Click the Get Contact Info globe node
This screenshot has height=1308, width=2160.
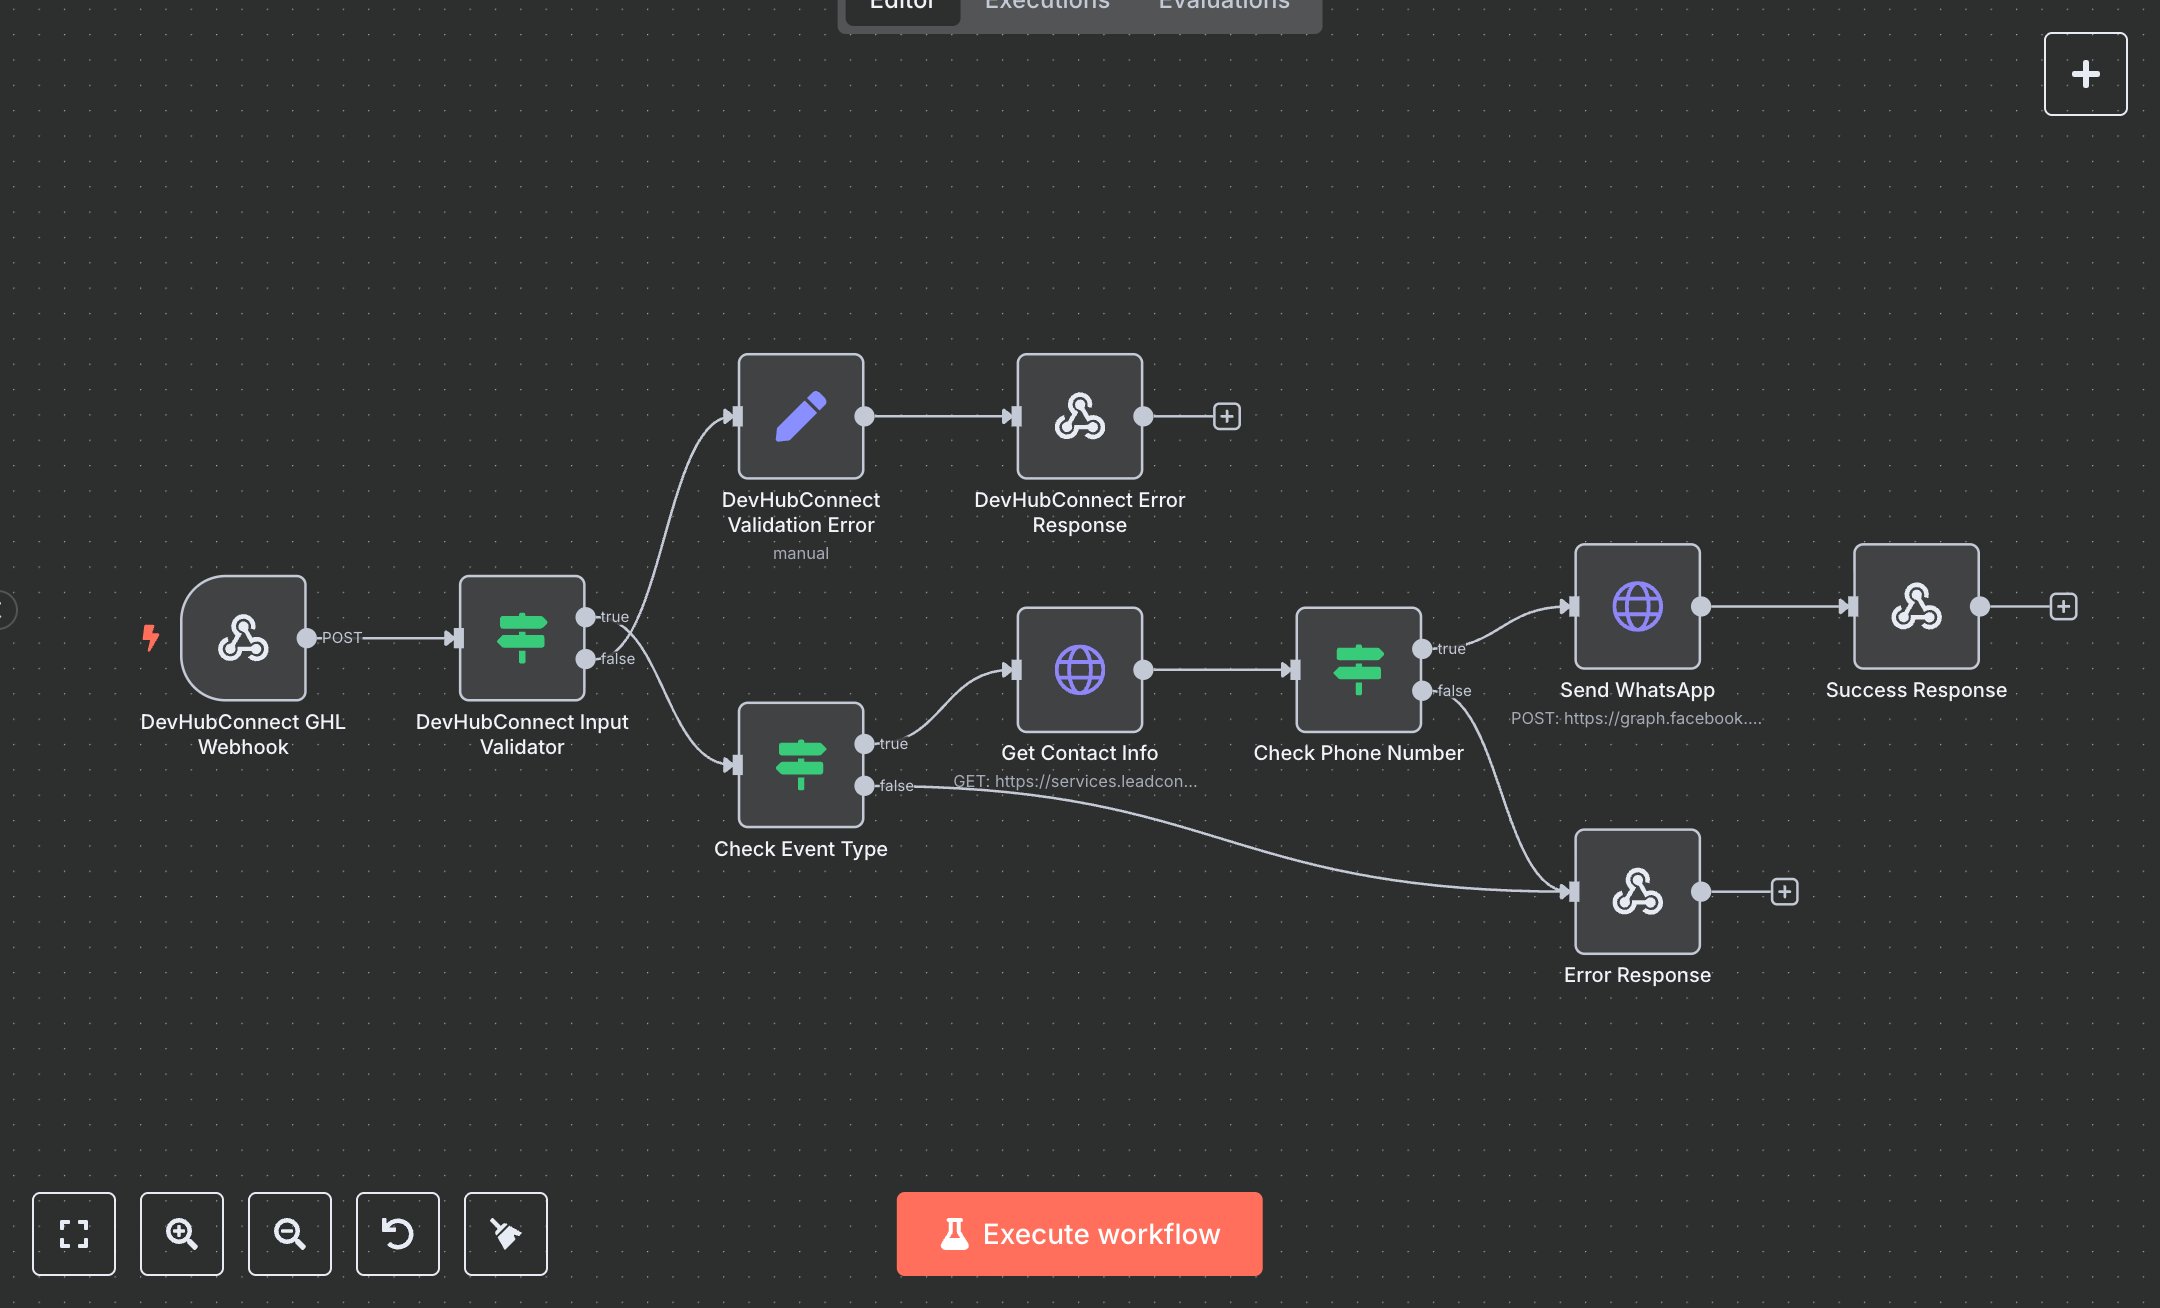(x=1079, y=669)
